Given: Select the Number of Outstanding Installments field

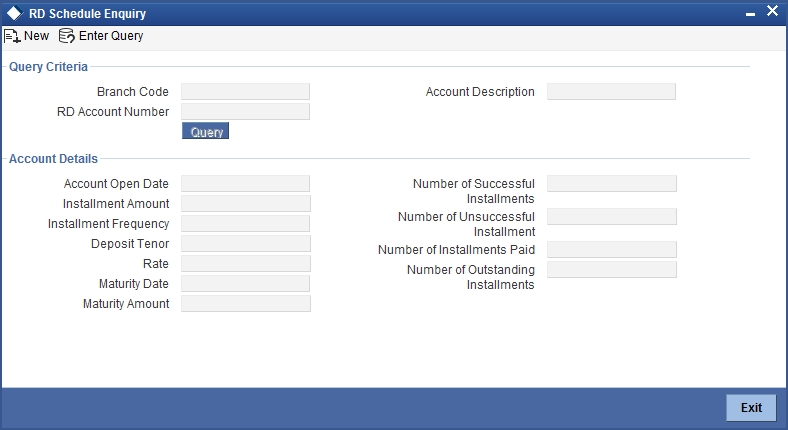Looking at the screenshot, I should [x=612, y=269].
